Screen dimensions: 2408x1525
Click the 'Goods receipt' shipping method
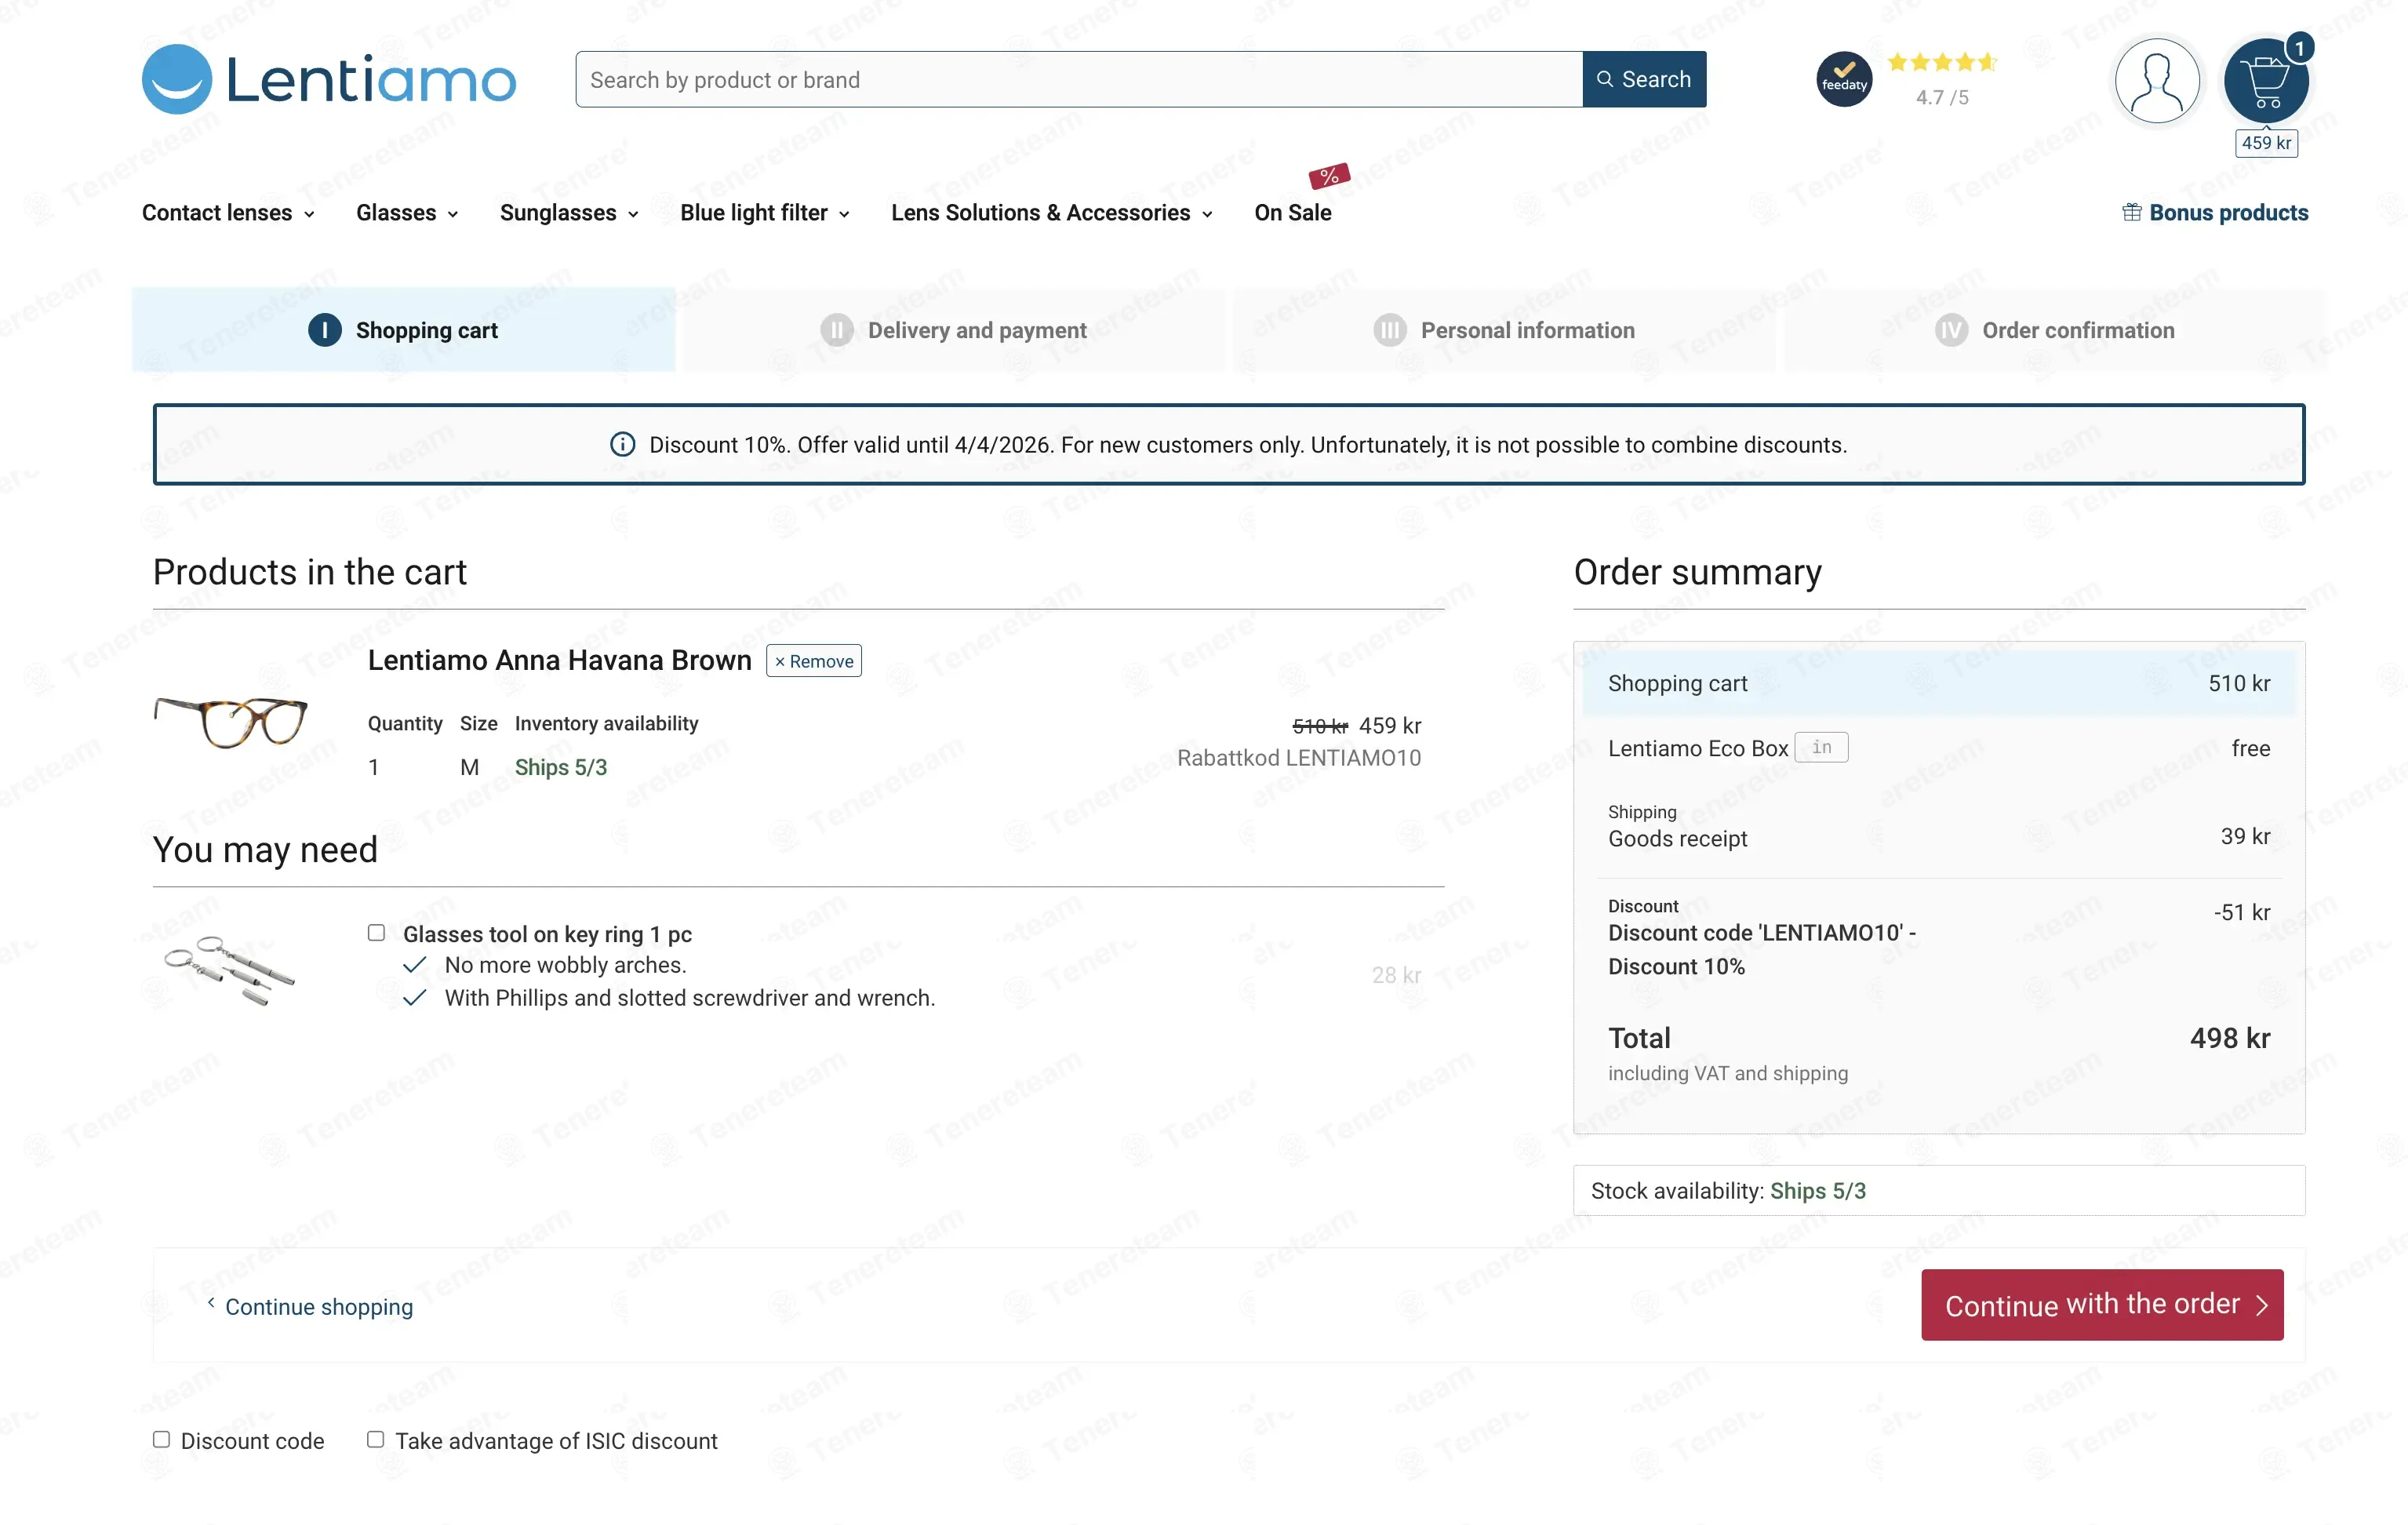pyautogui.click(x=1677, y=839)
